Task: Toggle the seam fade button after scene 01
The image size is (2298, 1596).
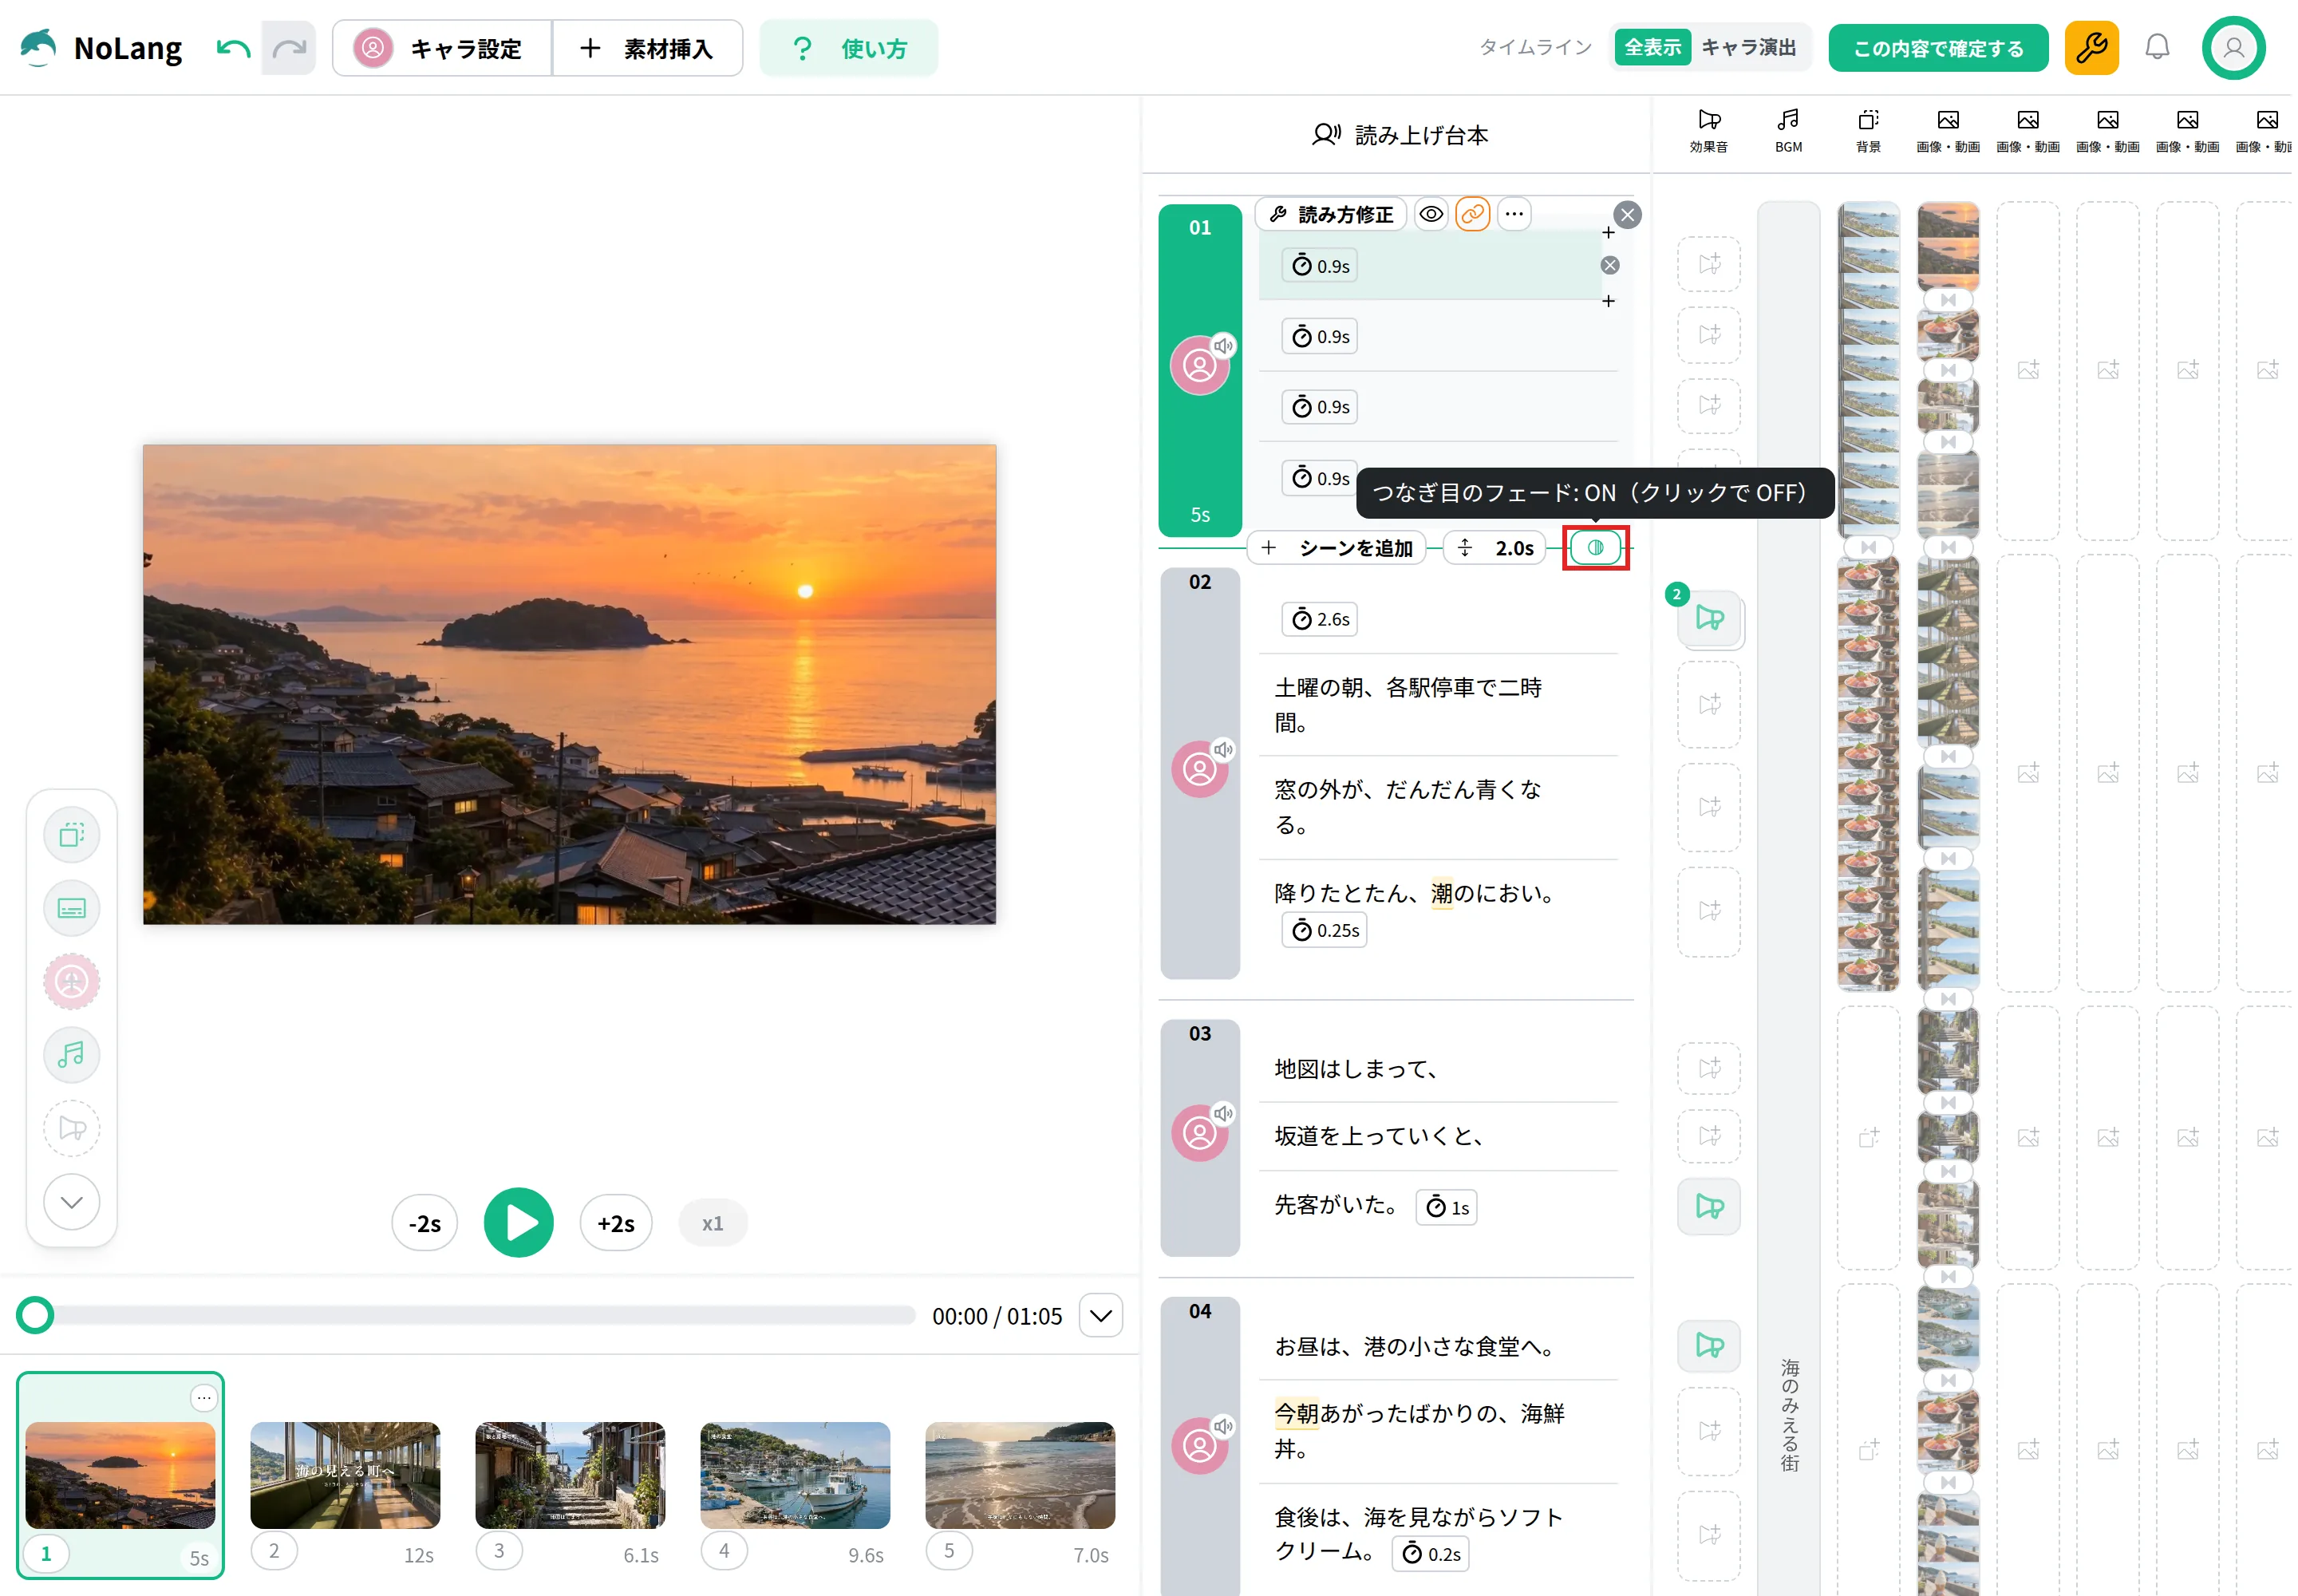Action: click(1595, 548)
